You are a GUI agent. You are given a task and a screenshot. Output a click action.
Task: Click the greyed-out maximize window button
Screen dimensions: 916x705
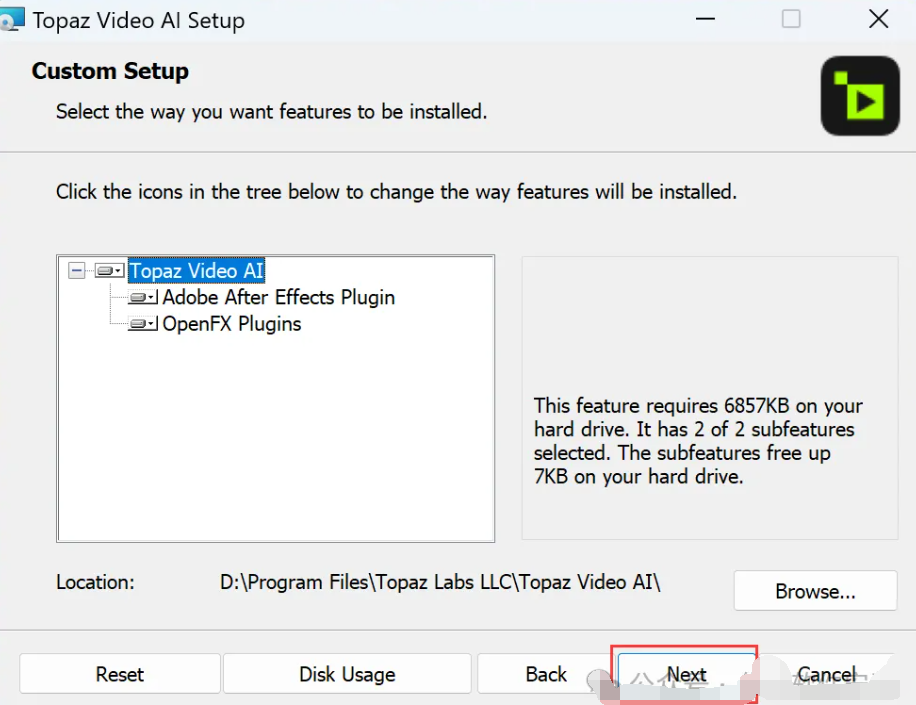tap(791, 19)
